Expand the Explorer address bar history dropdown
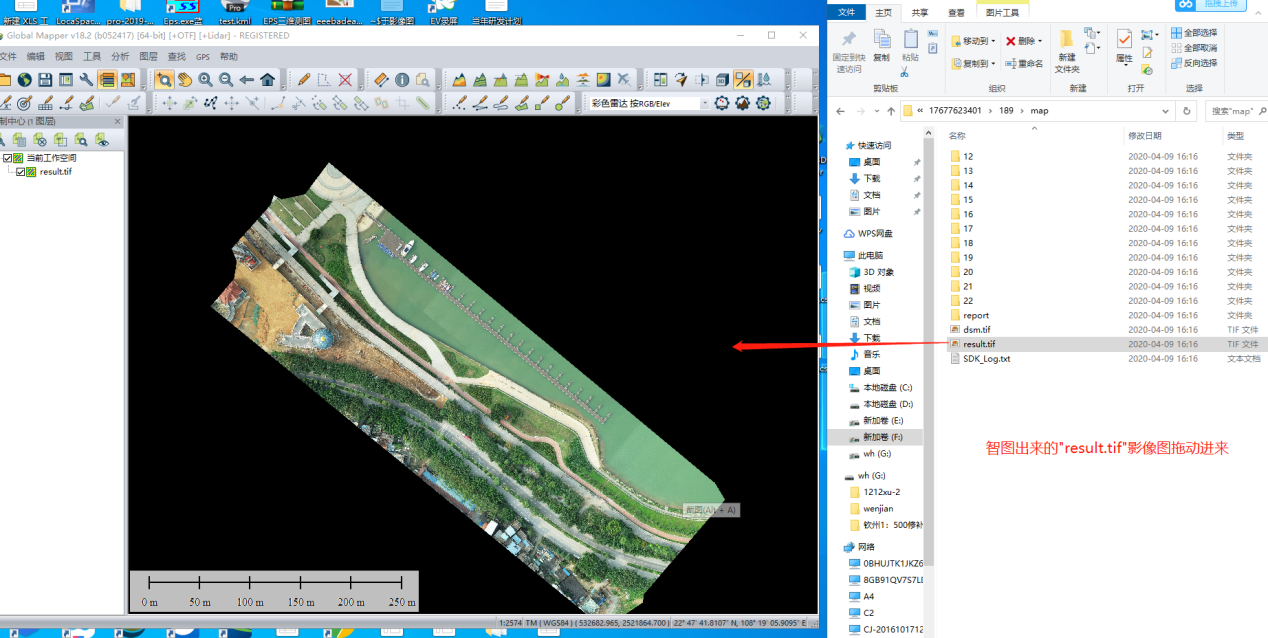 1166,111
